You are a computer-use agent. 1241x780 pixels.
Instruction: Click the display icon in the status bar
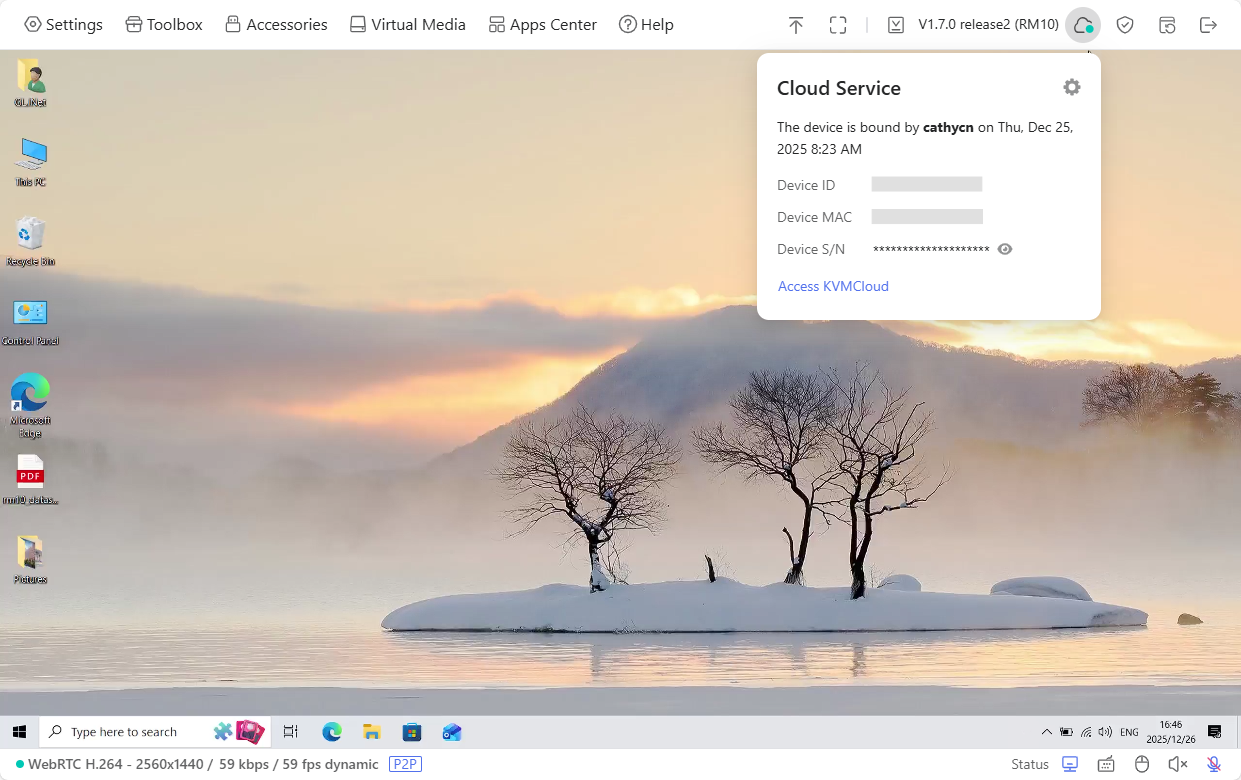[1069, 763]
